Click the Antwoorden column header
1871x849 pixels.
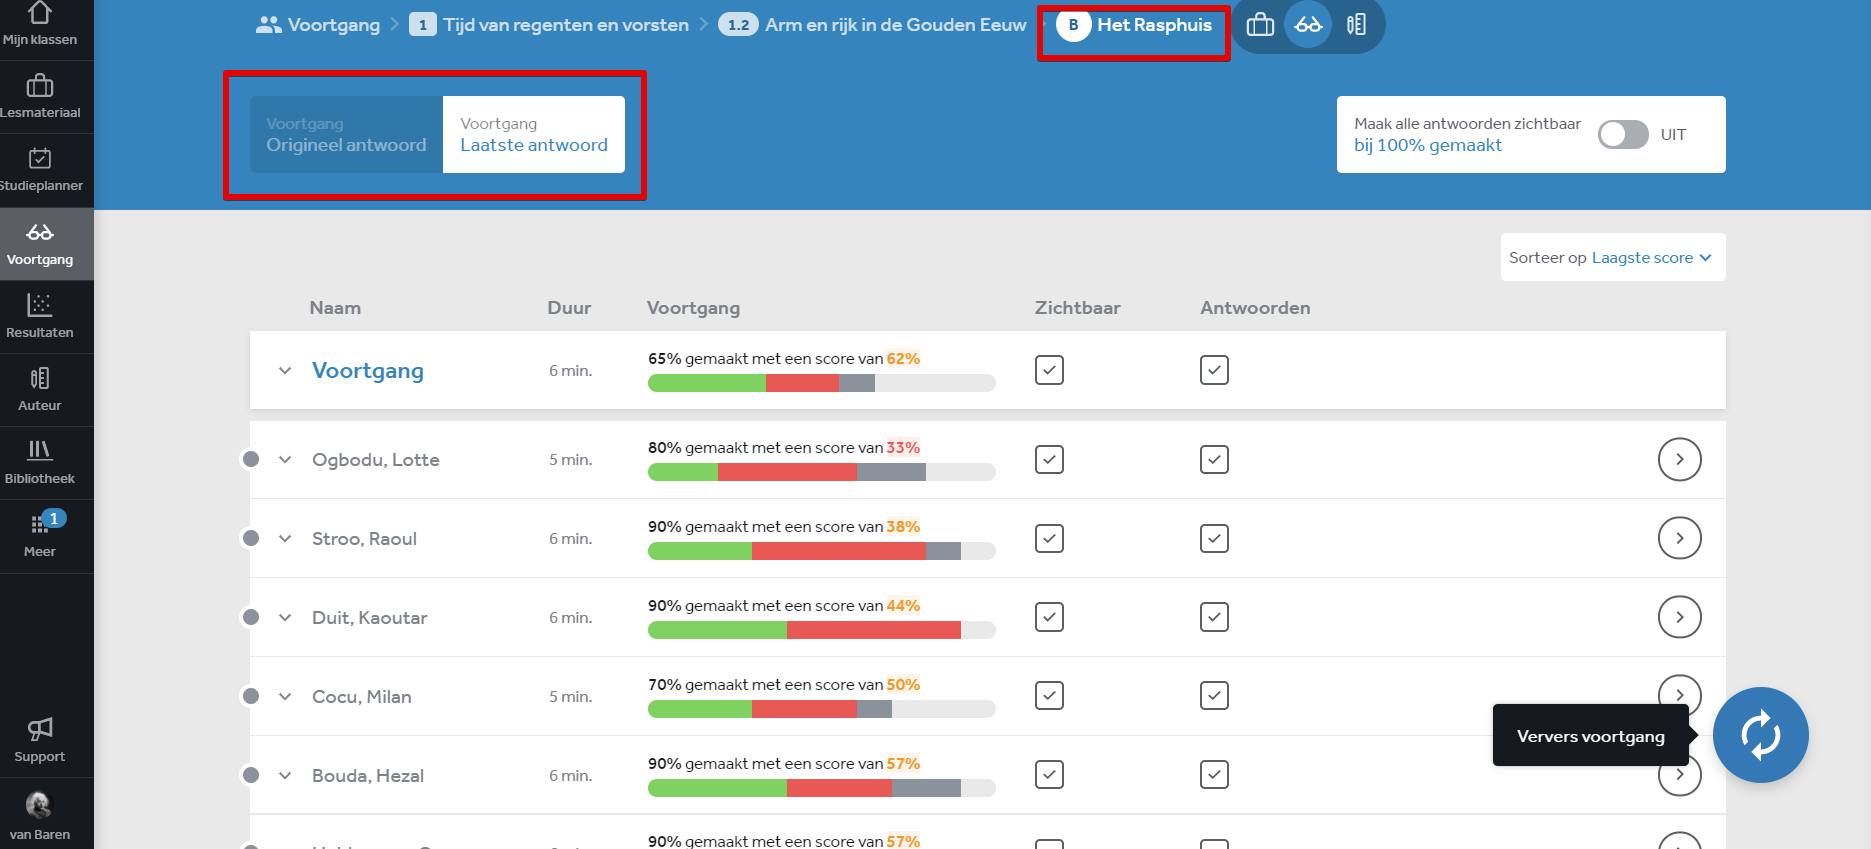click(1255, 308)
